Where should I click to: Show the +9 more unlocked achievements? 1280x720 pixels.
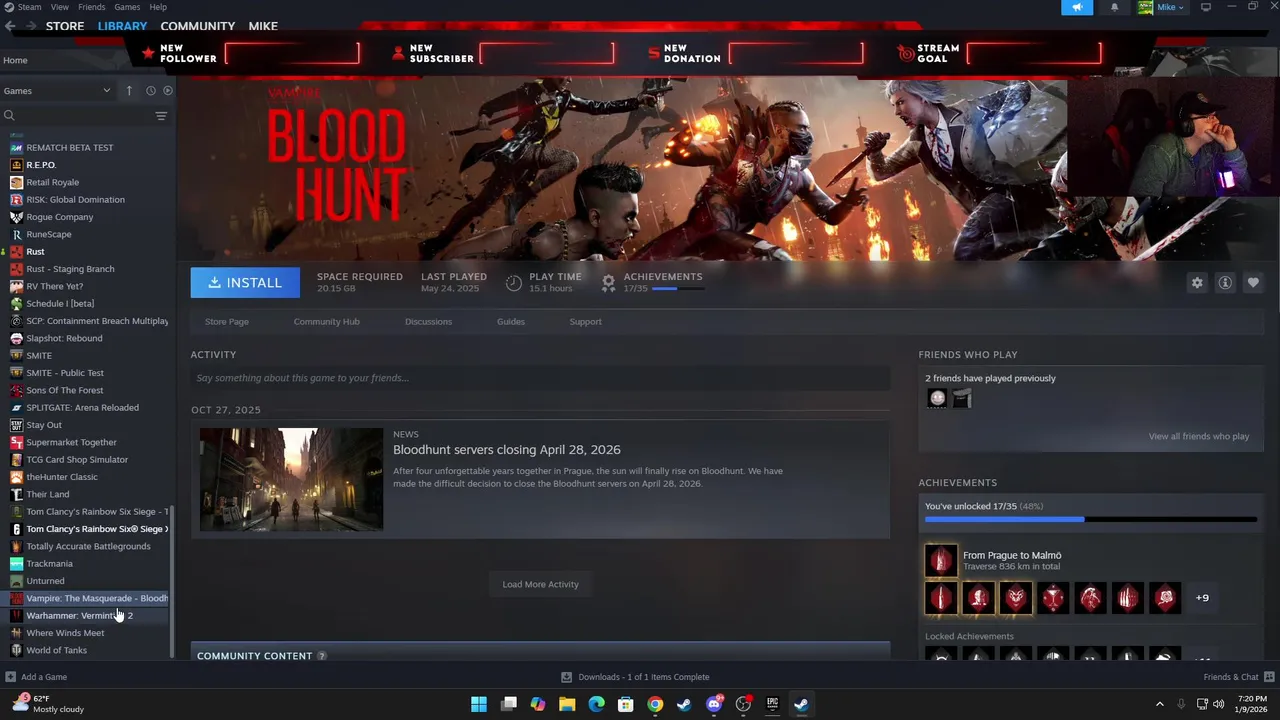pyautogui.click(x=1202, y=598)
